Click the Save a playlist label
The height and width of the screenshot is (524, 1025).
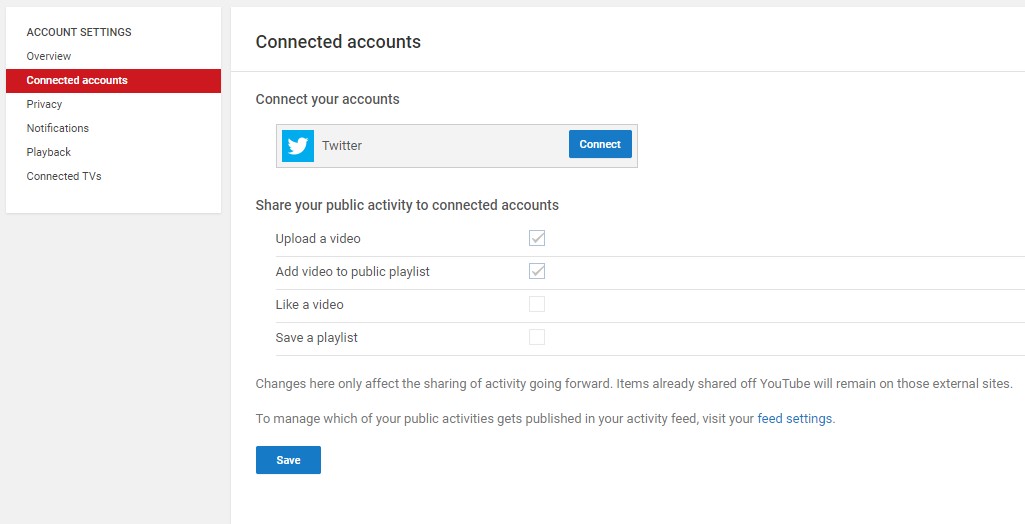coord(317,338)
